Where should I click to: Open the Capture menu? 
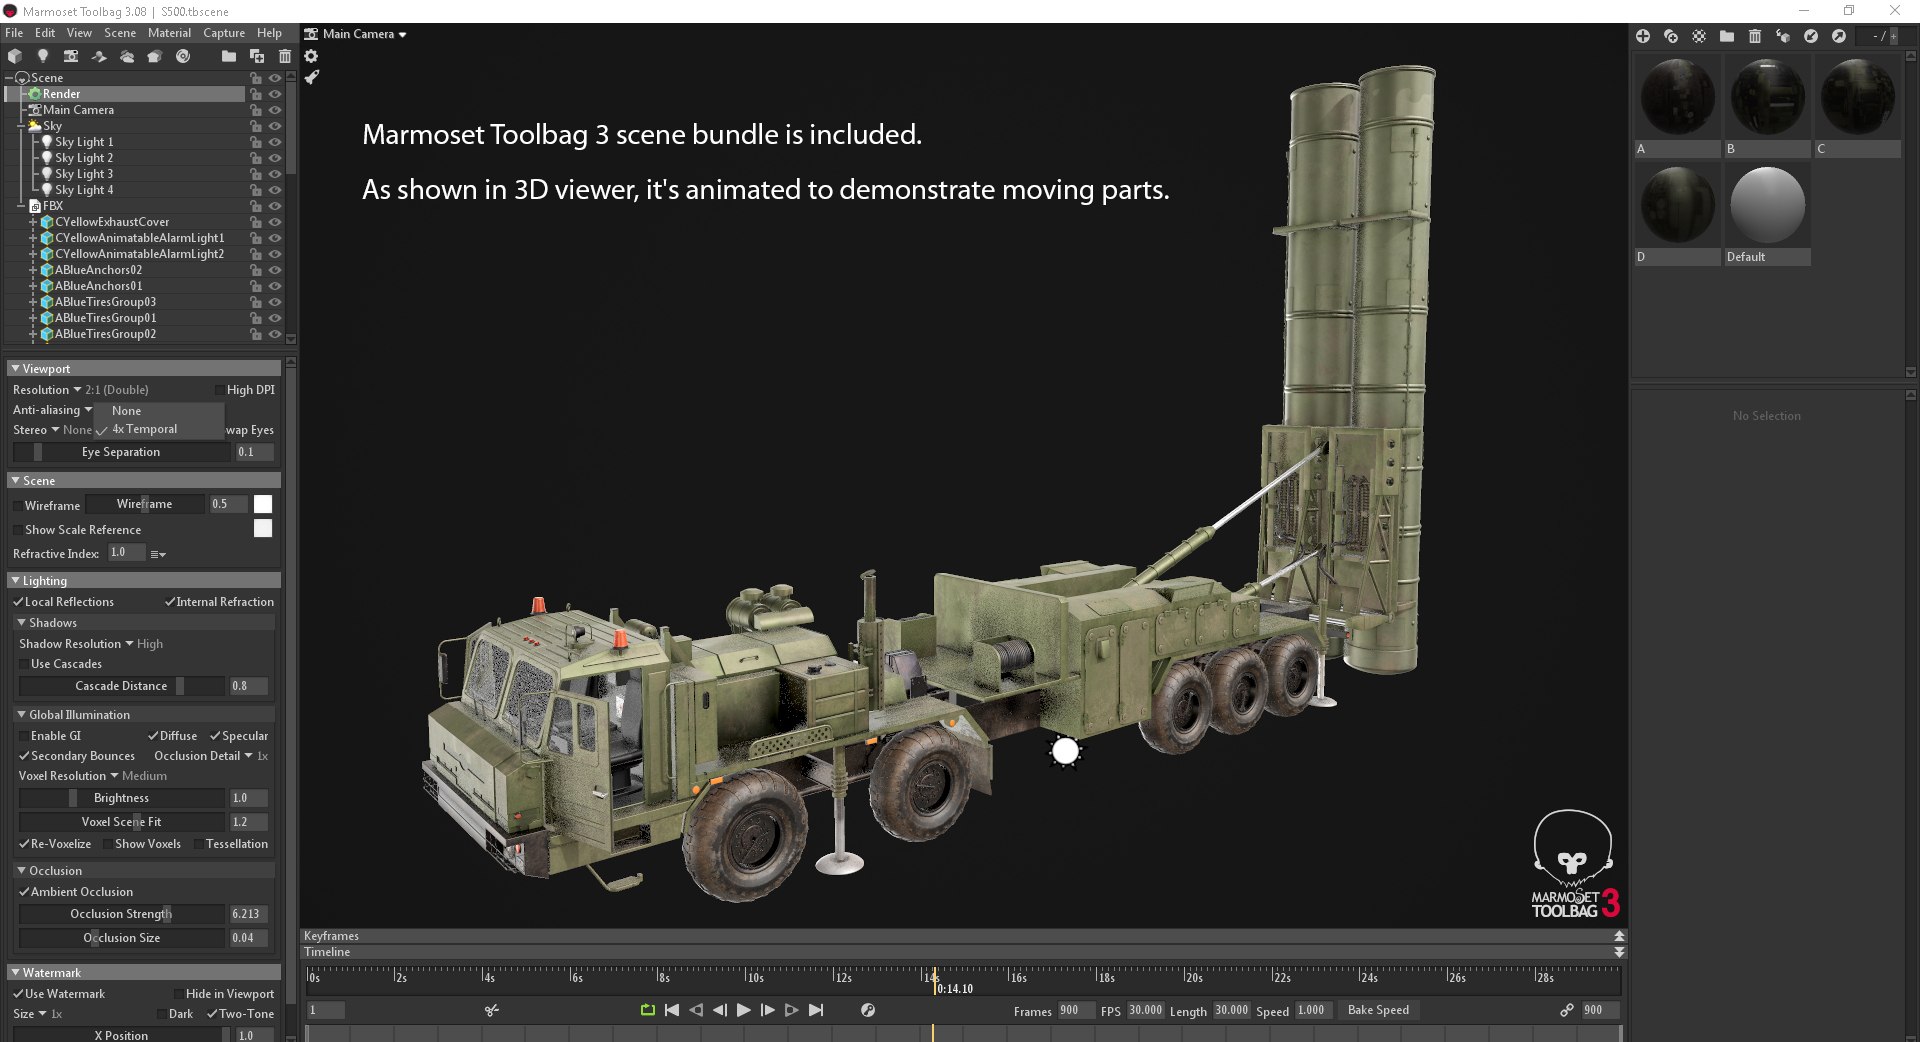[x=224, y=33]
